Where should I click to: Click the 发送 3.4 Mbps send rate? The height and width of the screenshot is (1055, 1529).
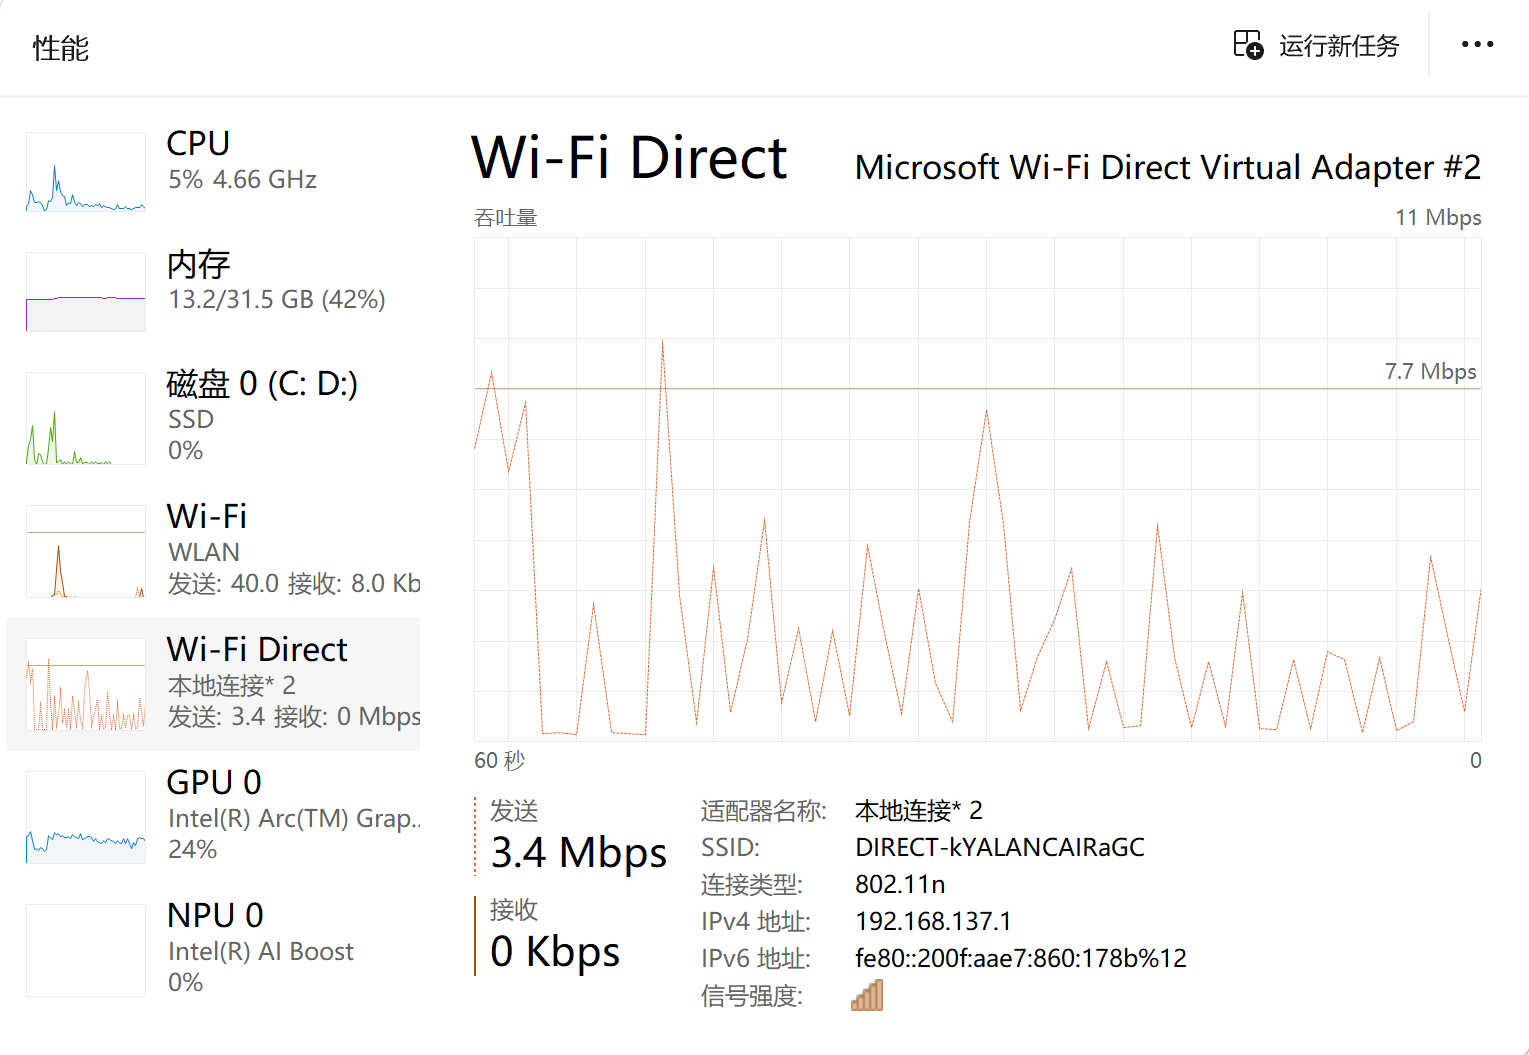(x=578, y=837)
